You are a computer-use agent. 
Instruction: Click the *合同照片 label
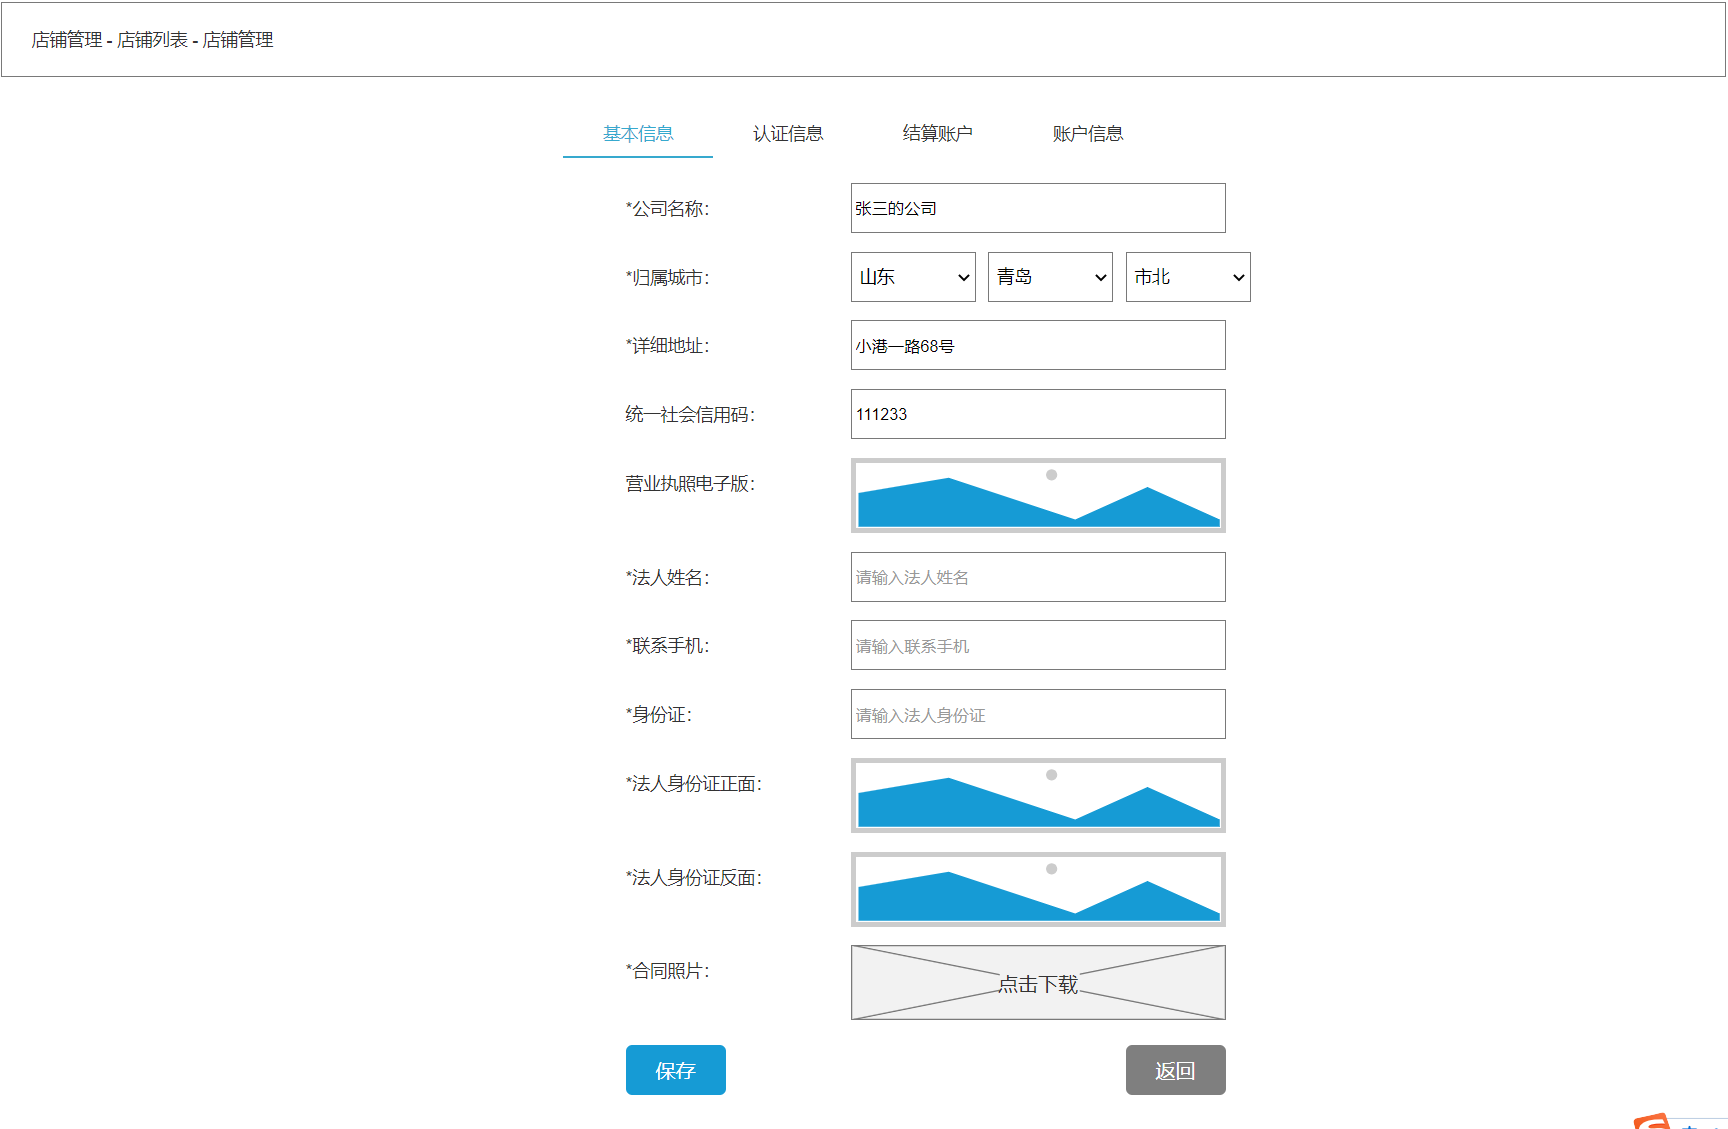coord(668,971)
